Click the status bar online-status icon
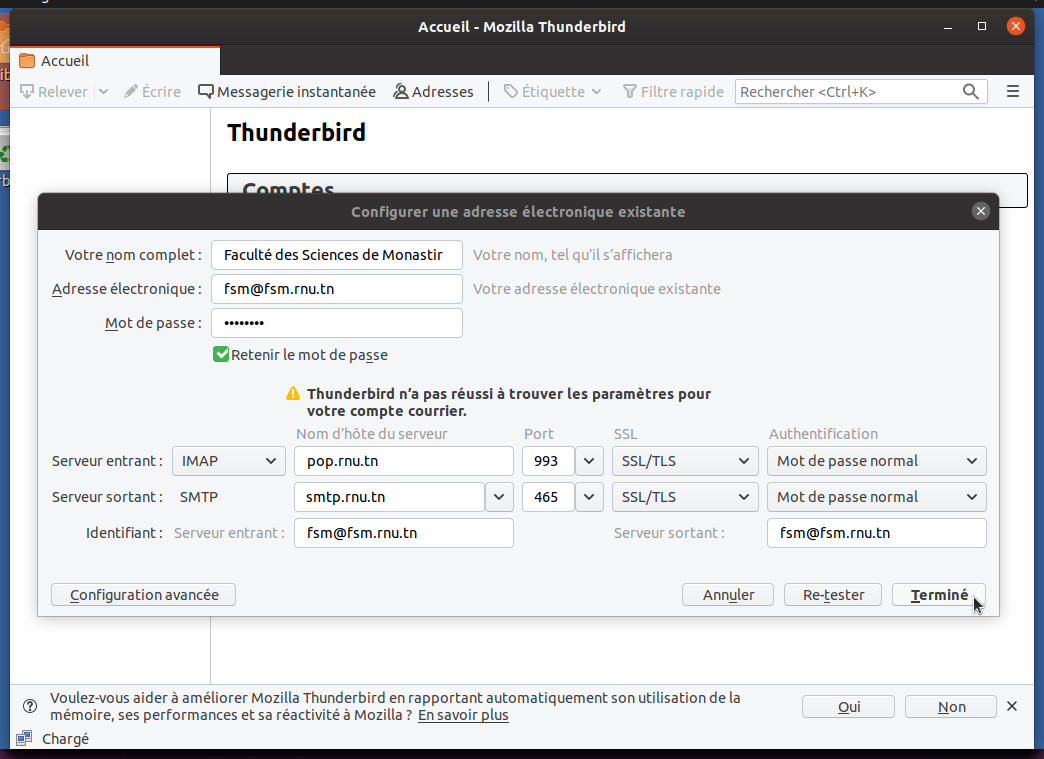Viewport: 1044px width, 759px height. pos(24,738)
